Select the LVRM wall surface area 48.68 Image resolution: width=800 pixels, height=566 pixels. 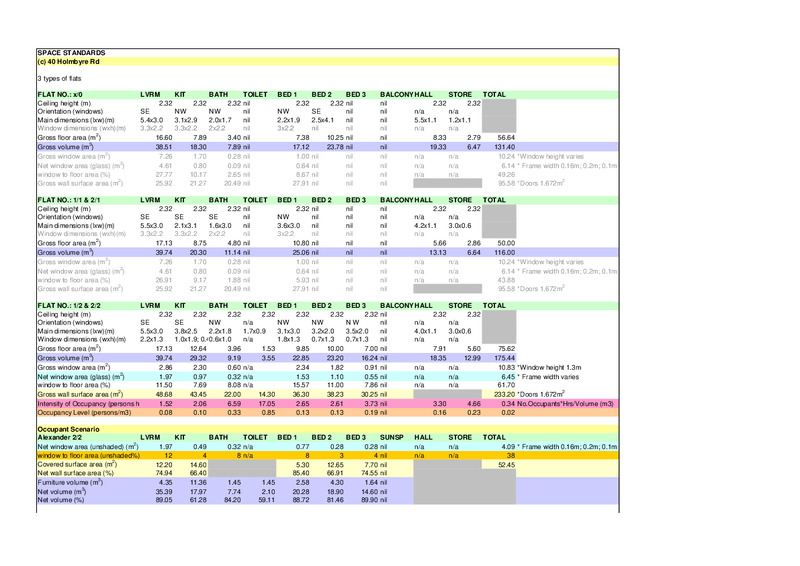[164, 395]
